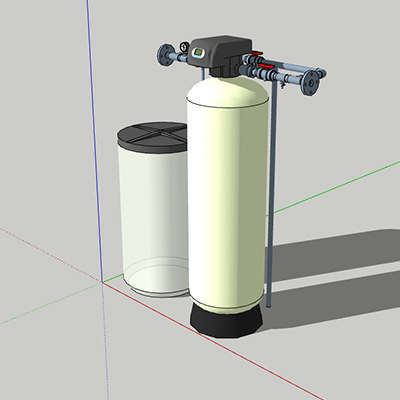Select the right pipe flange

(310, 83)
